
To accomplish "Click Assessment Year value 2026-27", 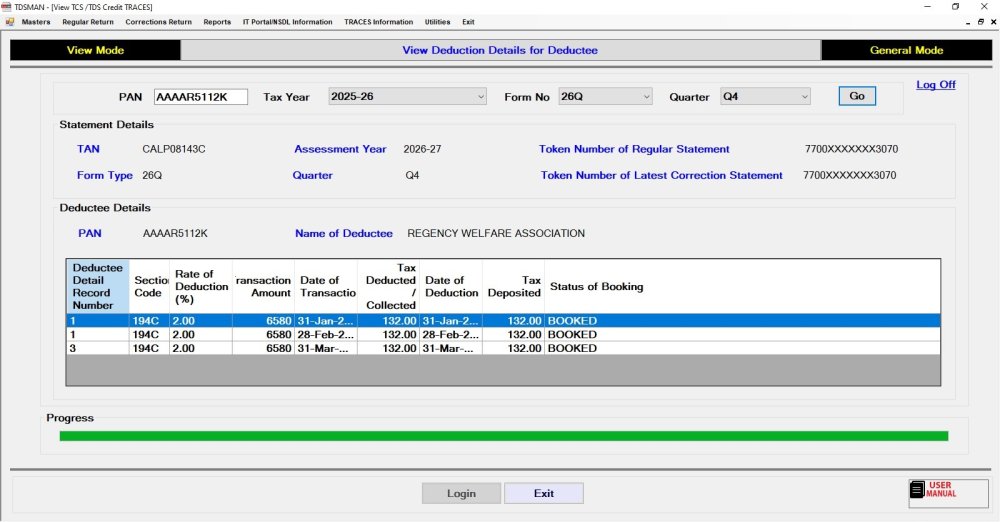I will coord(422,149).
